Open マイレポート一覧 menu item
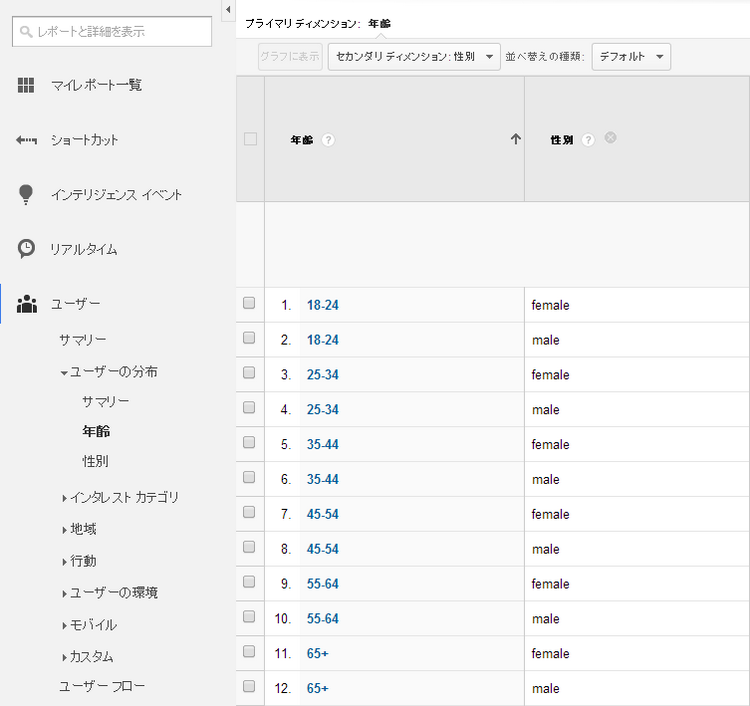750x706 pixels. (x=97, y=86)
